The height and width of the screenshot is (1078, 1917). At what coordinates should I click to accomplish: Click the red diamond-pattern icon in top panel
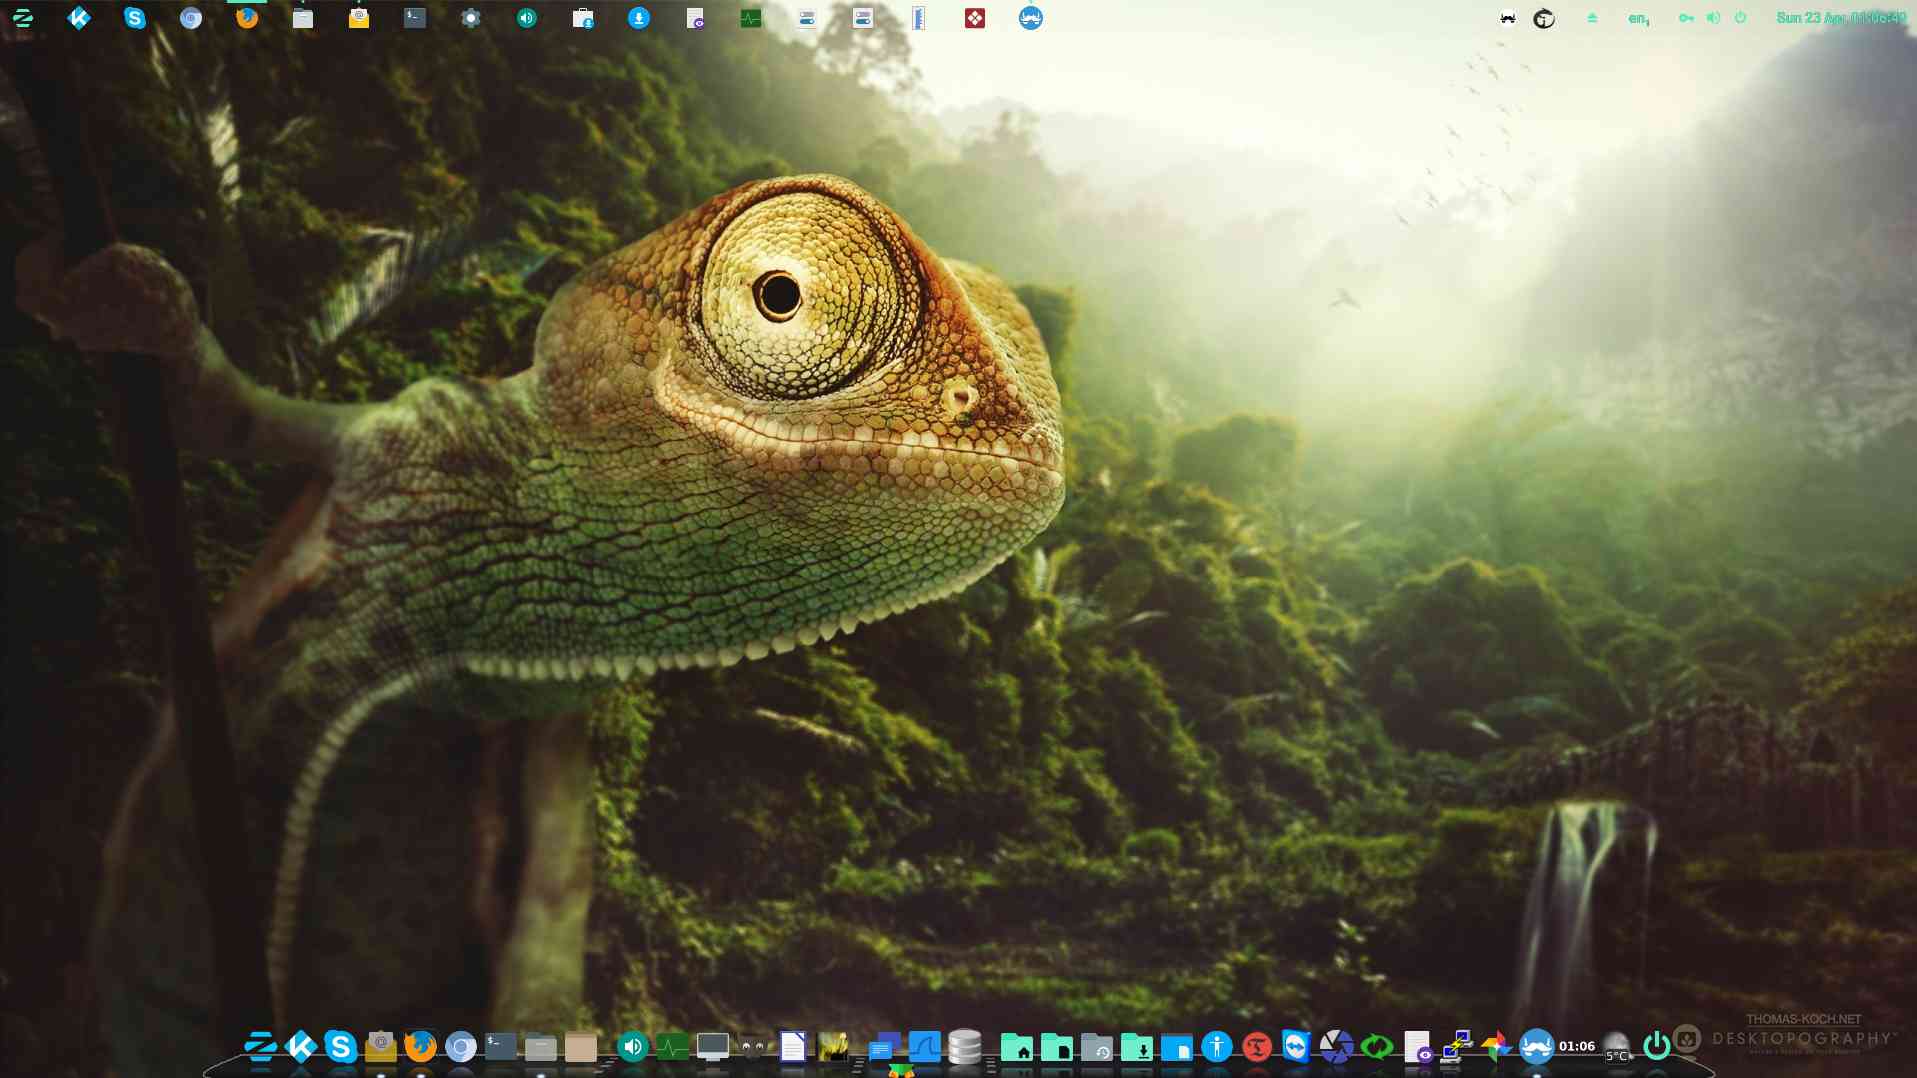[974, 18]
